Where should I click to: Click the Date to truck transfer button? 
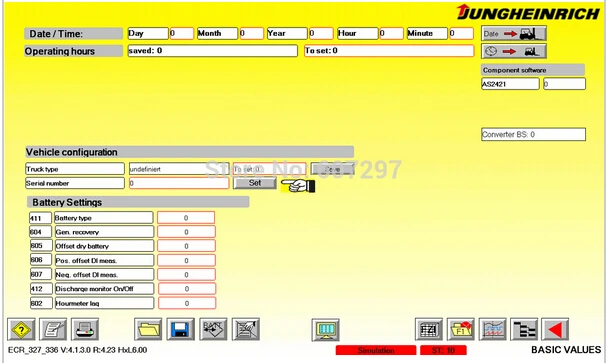coord(514,34)
